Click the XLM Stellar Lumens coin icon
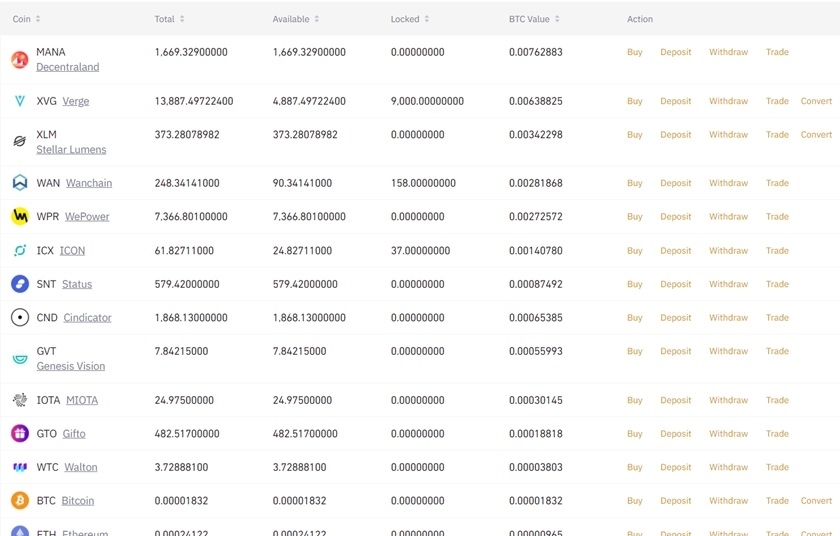Image resolution: width=840 pixels, height=536 pixels. (x=20, y=141)
